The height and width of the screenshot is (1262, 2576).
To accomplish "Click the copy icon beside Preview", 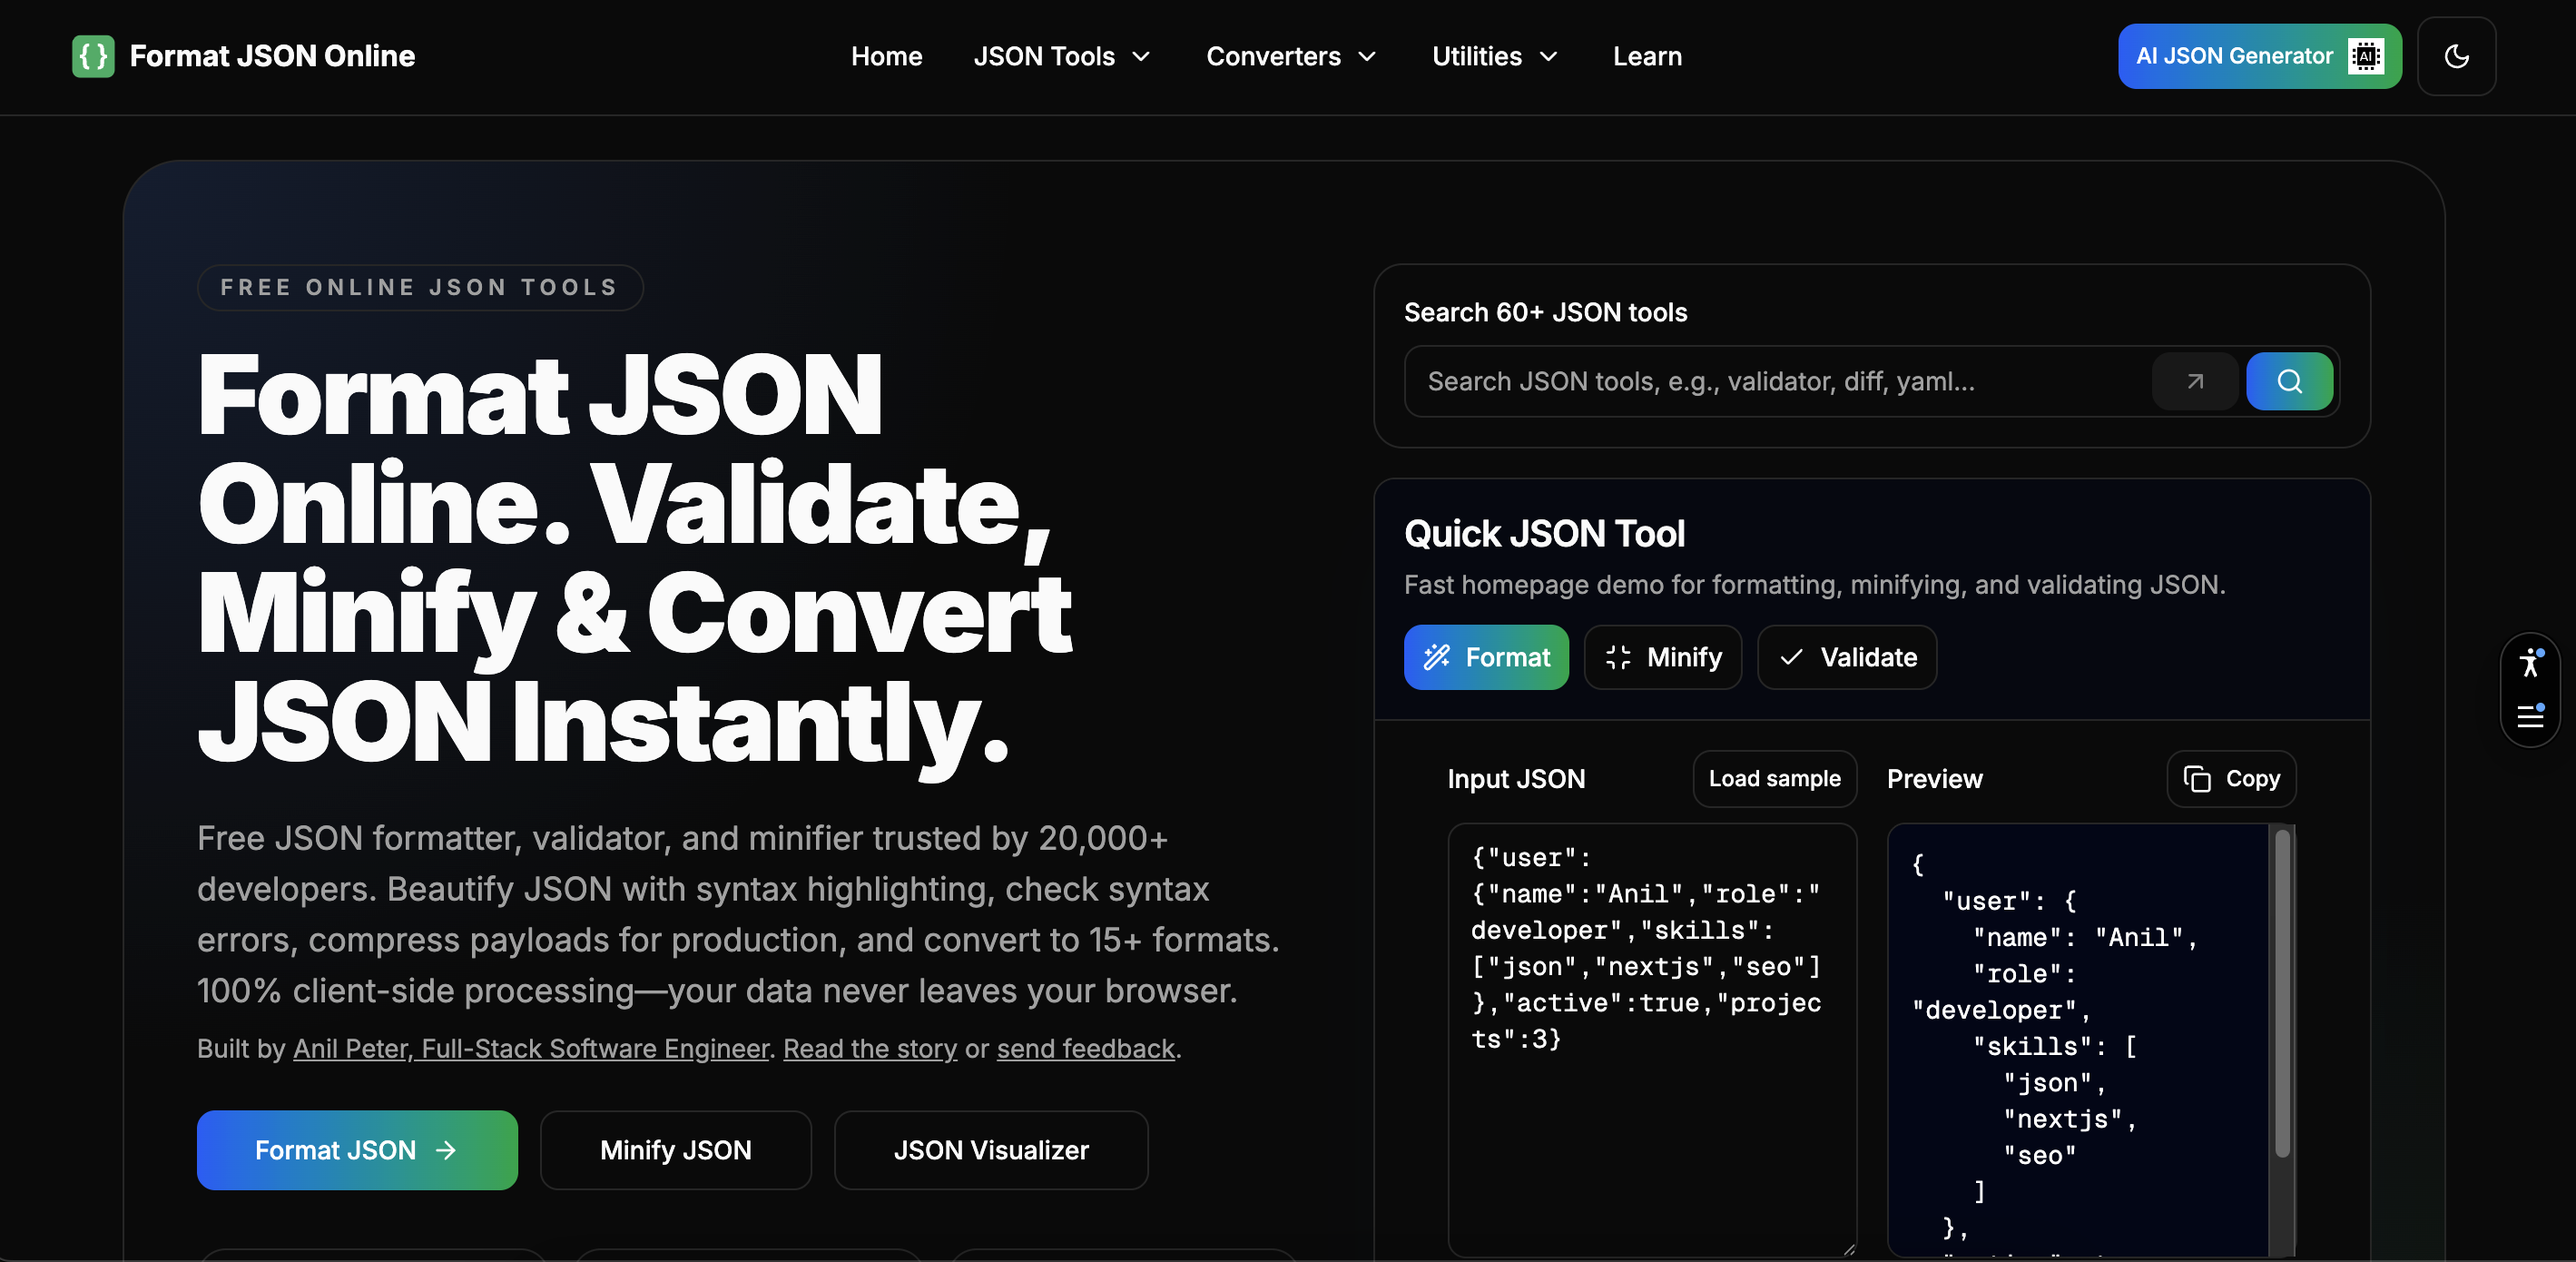I will 2196,778.
